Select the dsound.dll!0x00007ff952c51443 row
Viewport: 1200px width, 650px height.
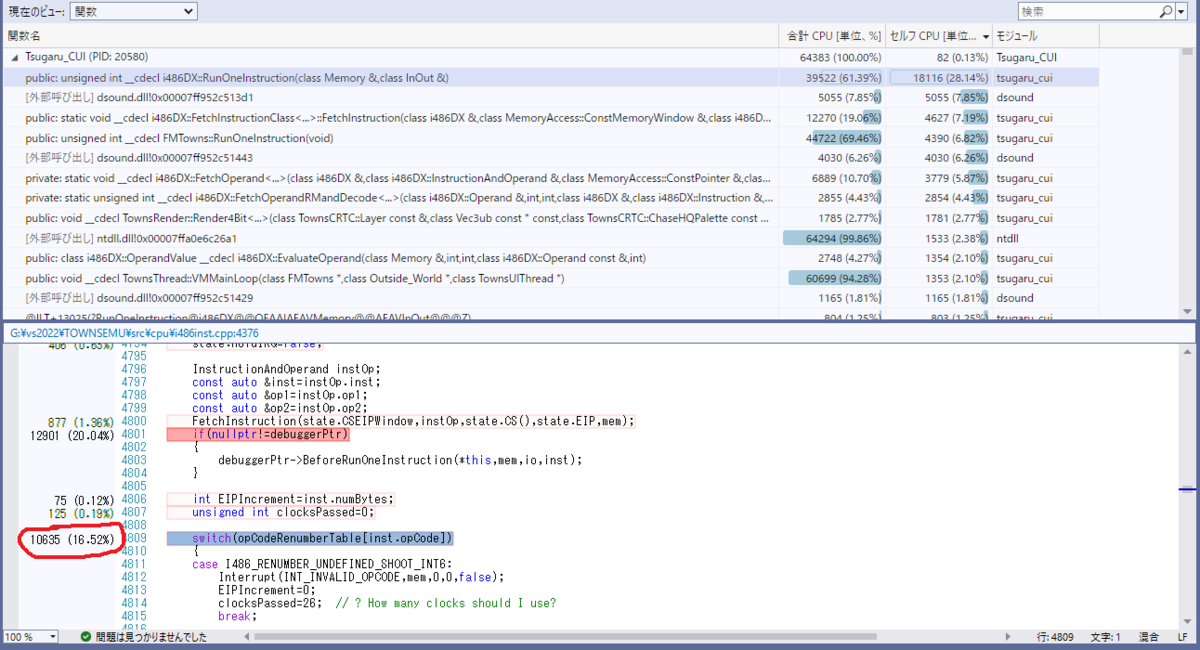click(551, 158)
